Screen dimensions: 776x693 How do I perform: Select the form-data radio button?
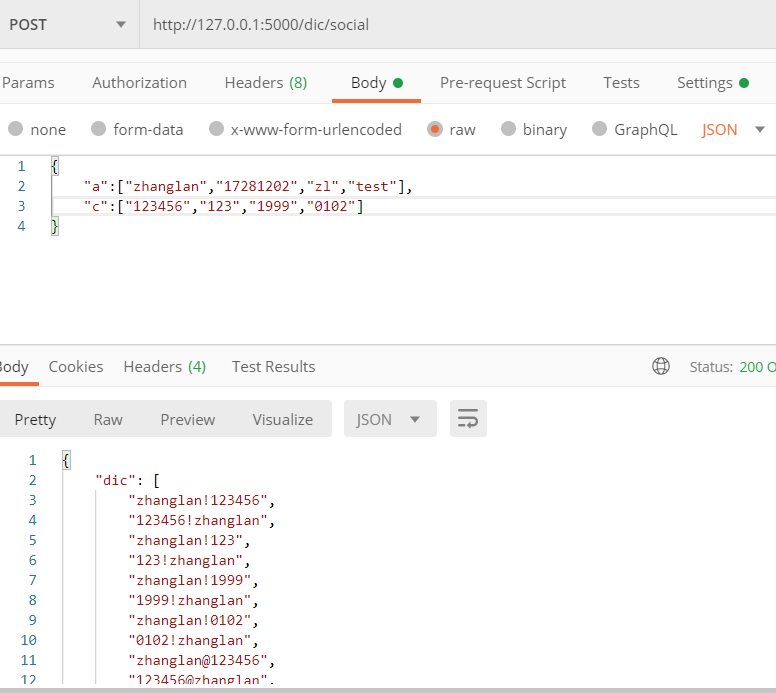click(x=98, y=129)
